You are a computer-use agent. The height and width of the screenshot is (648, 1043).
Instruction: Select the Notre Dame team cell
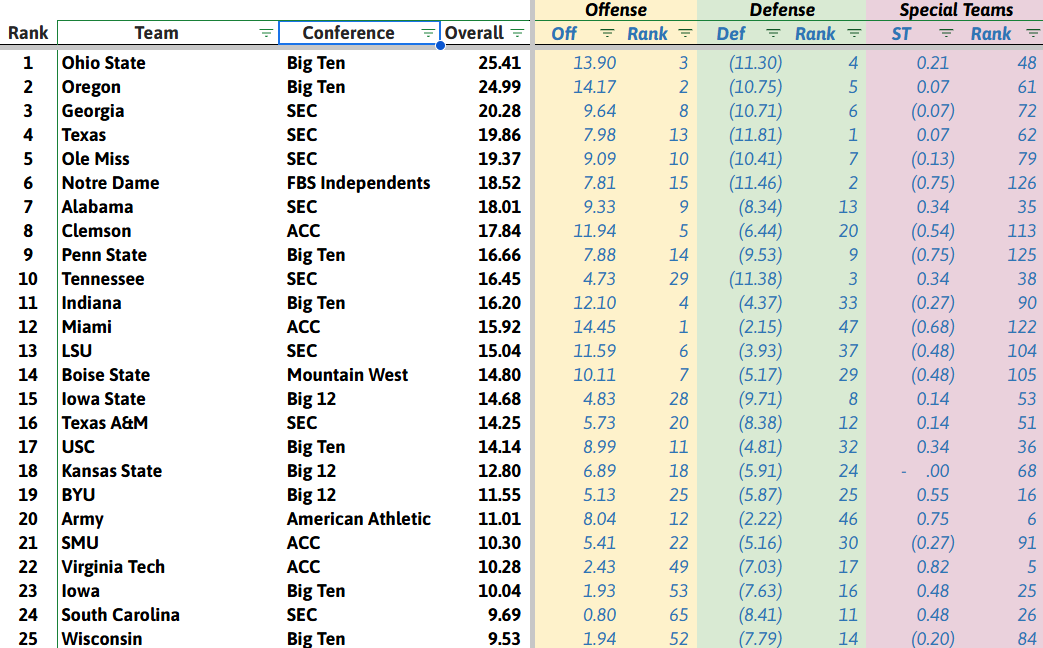tap(110, 183)
